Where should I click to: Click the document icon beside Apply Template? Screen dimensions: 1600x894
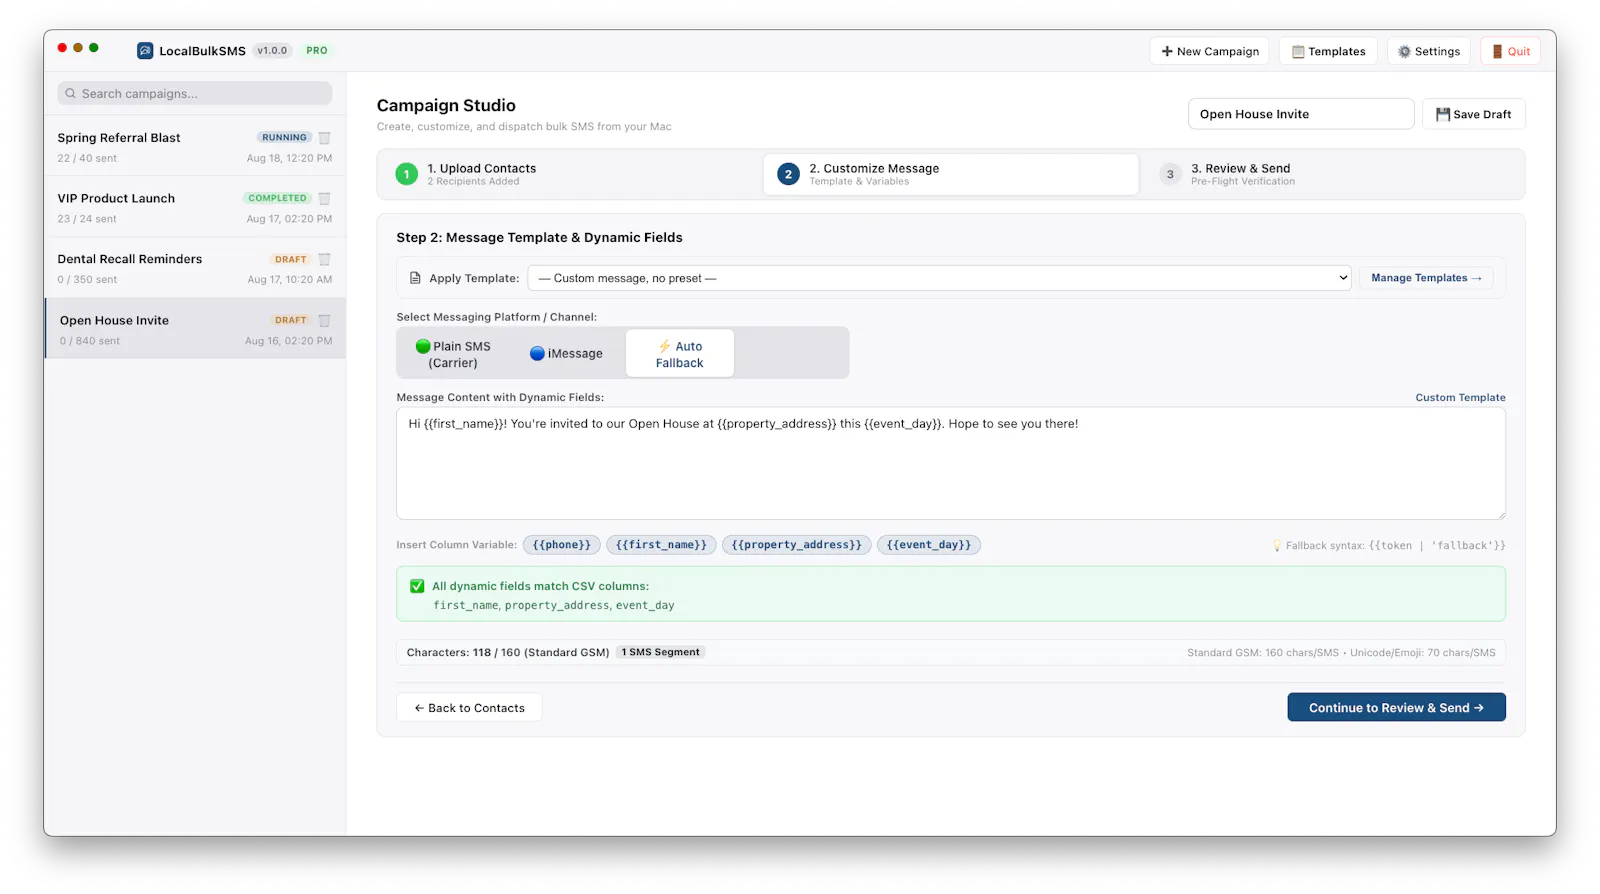coord(415,278)
